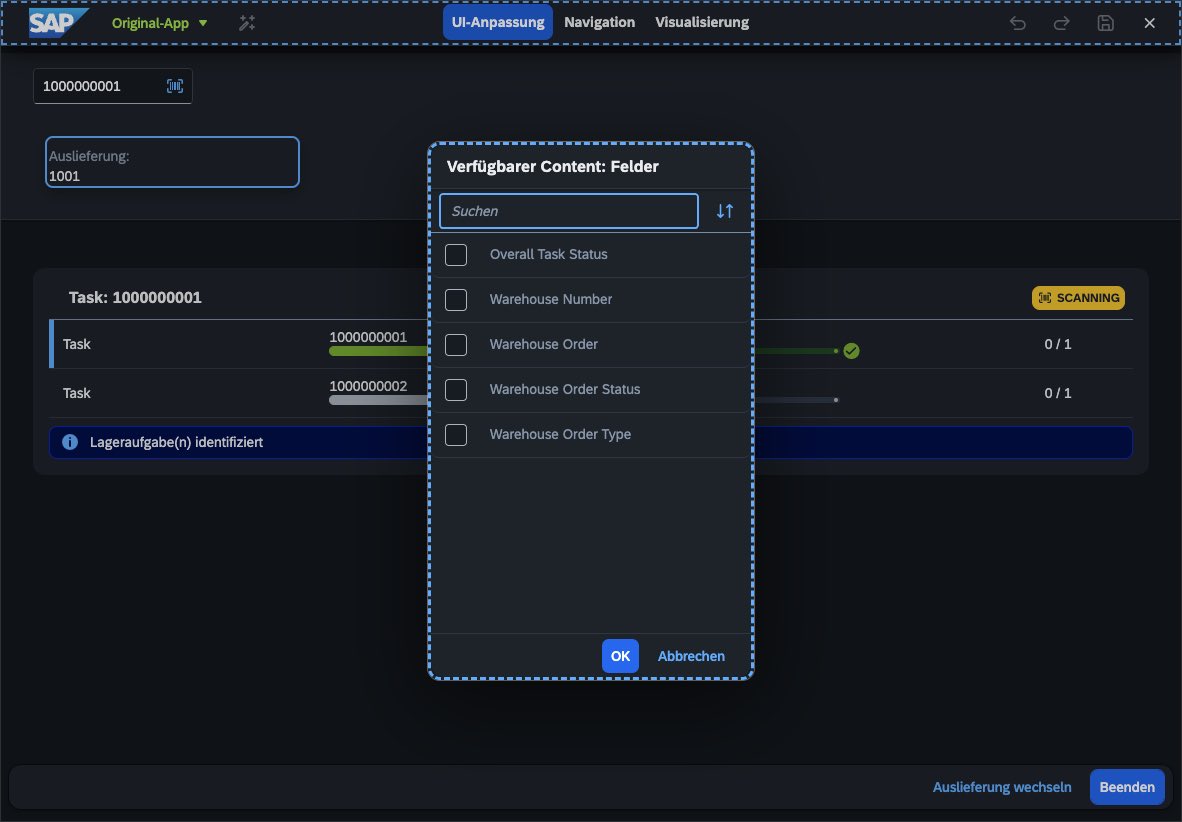The width and height of the screenshot is (1182, 822).
Task: Undo the last change
Action: point(1018,23)
